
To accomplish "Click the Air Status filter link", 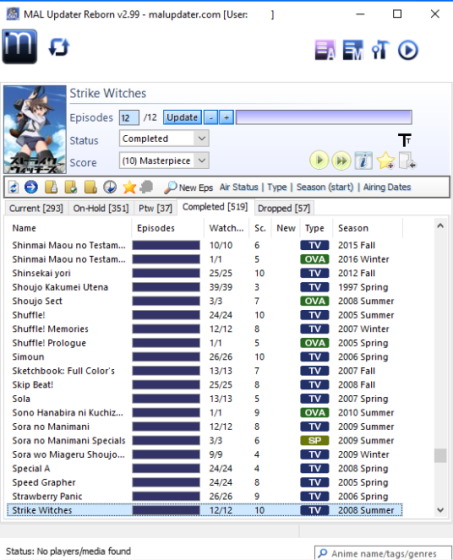I will [239, 187].
